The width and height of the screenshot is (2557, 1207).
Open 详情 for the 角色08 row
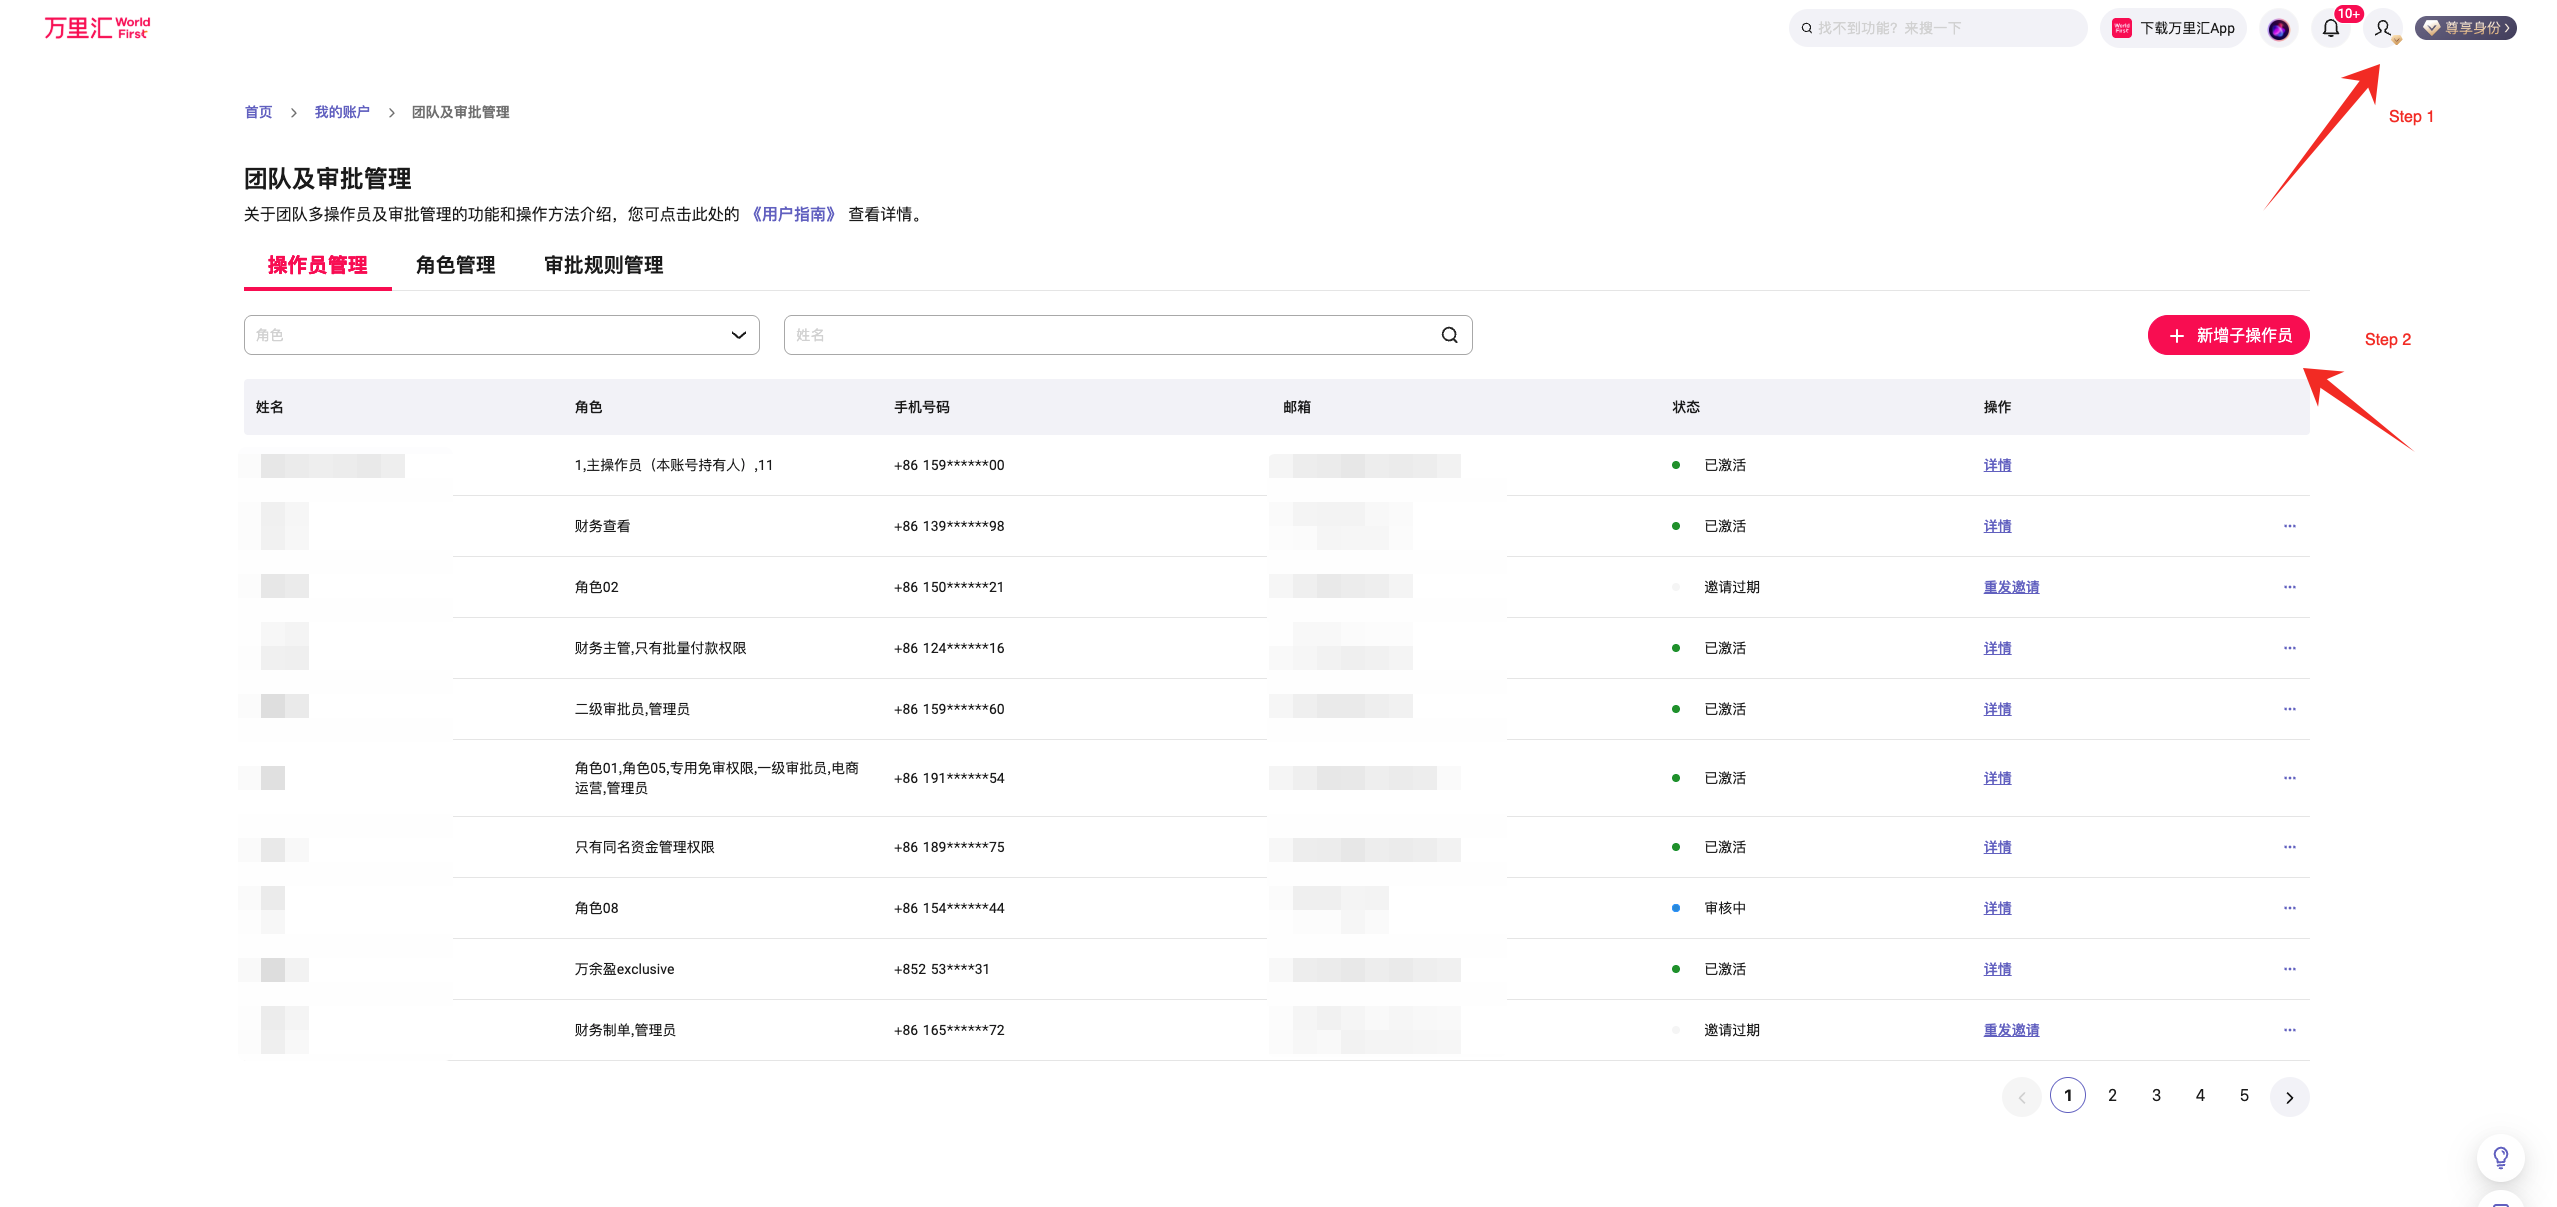1997,908
